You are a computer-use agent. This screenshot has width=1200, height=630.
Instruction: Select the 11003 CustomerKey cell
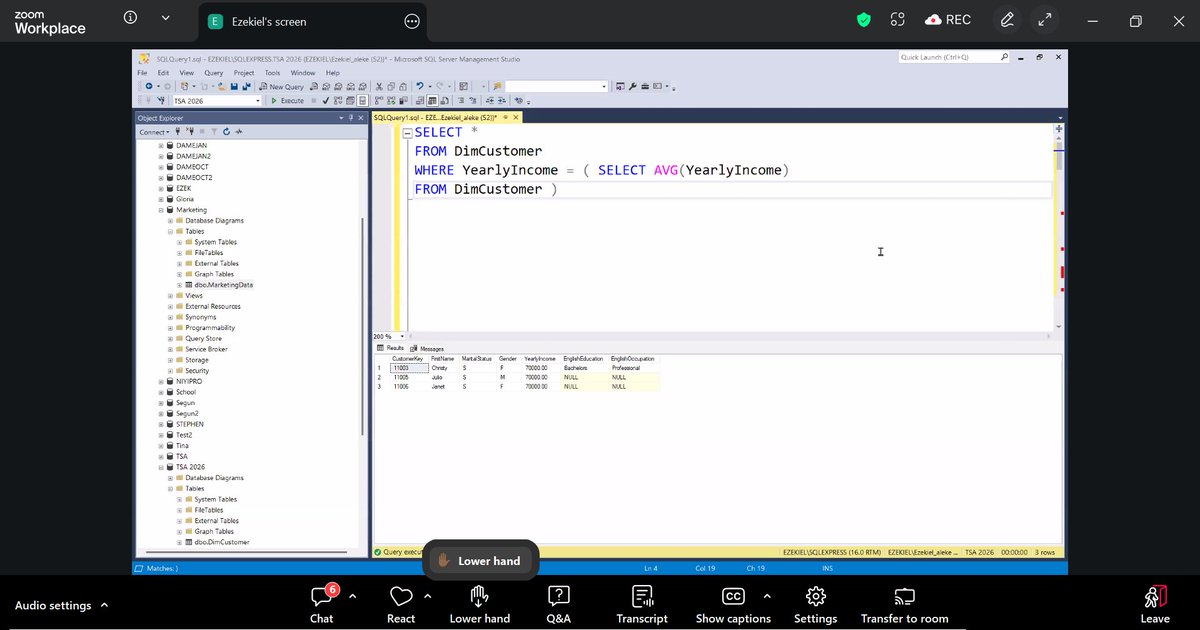pos(409,367)
